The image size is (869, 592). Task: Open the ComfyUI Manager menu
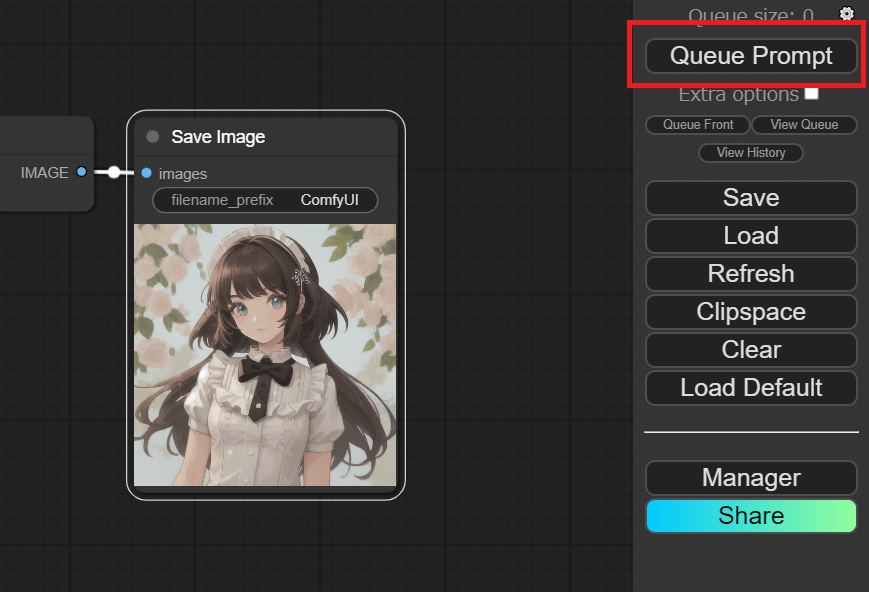[751, 478]
